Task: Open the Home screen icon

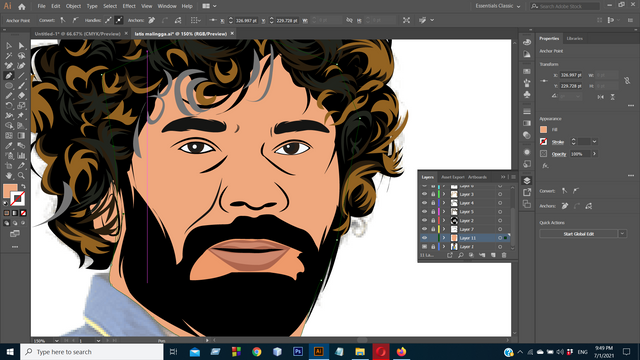Action: coord(22,6)
